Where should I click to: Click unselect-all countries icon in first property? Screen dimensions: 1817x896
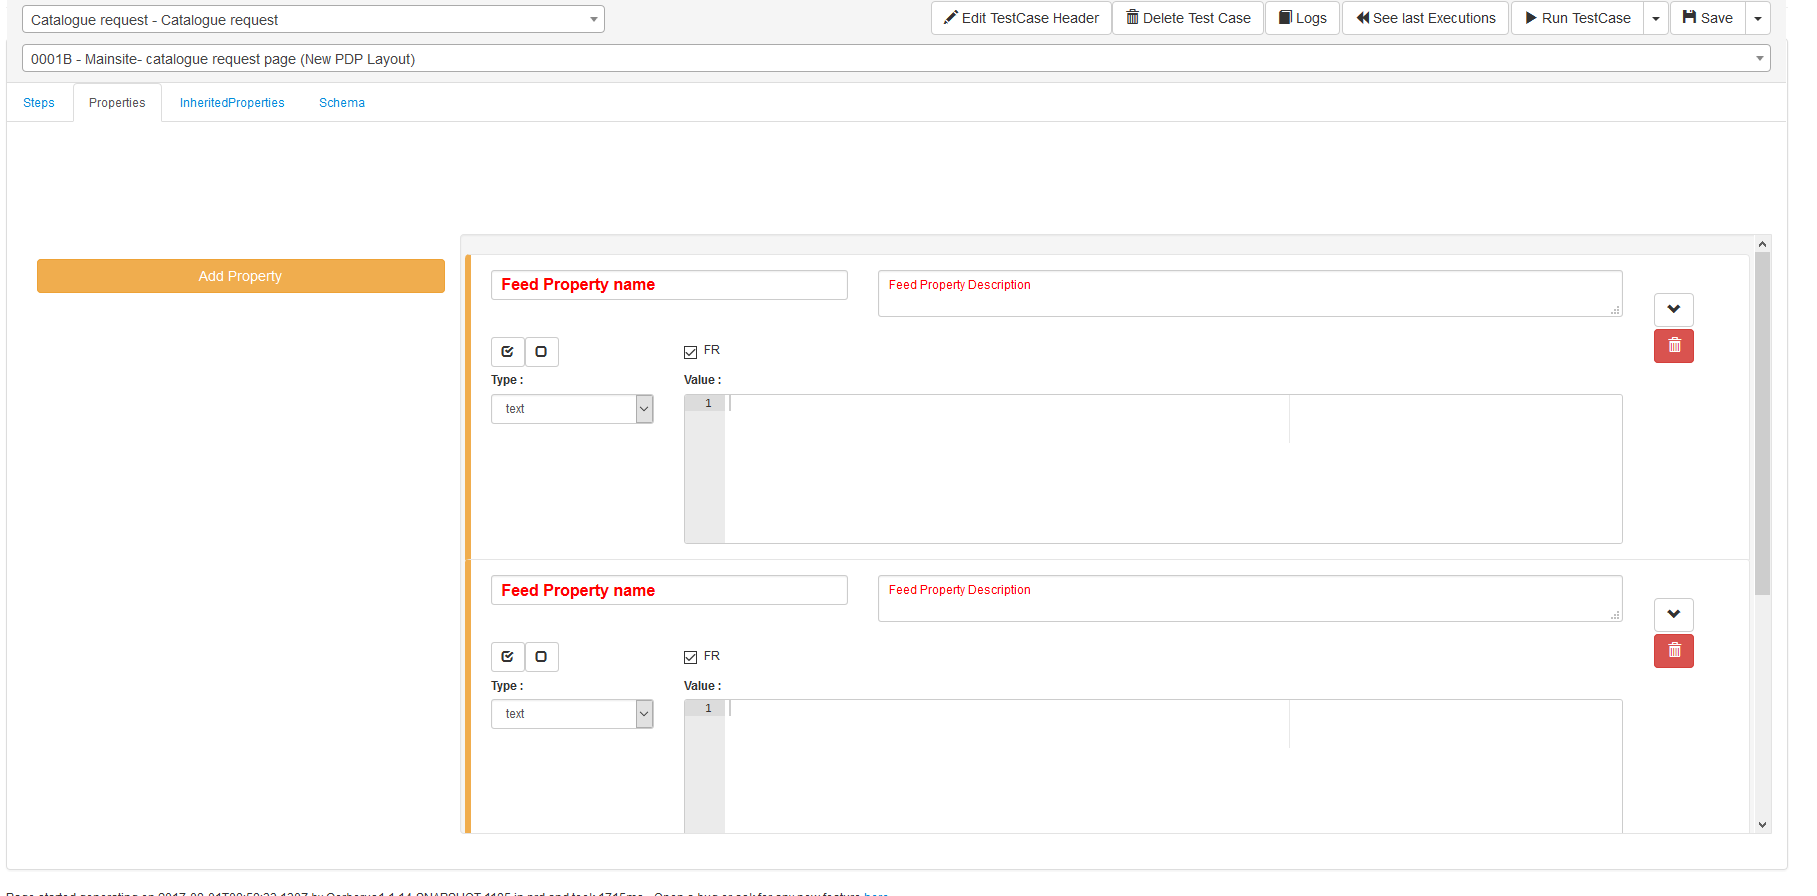[x=541, y=352]
